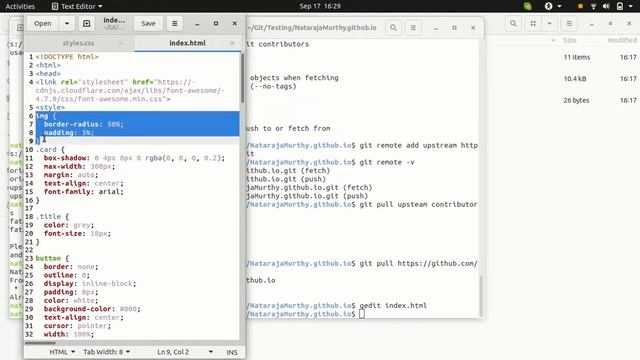This screenshot has height=360, width=640.
Task: Click on '.title {' line in editor
Action: 52,216
